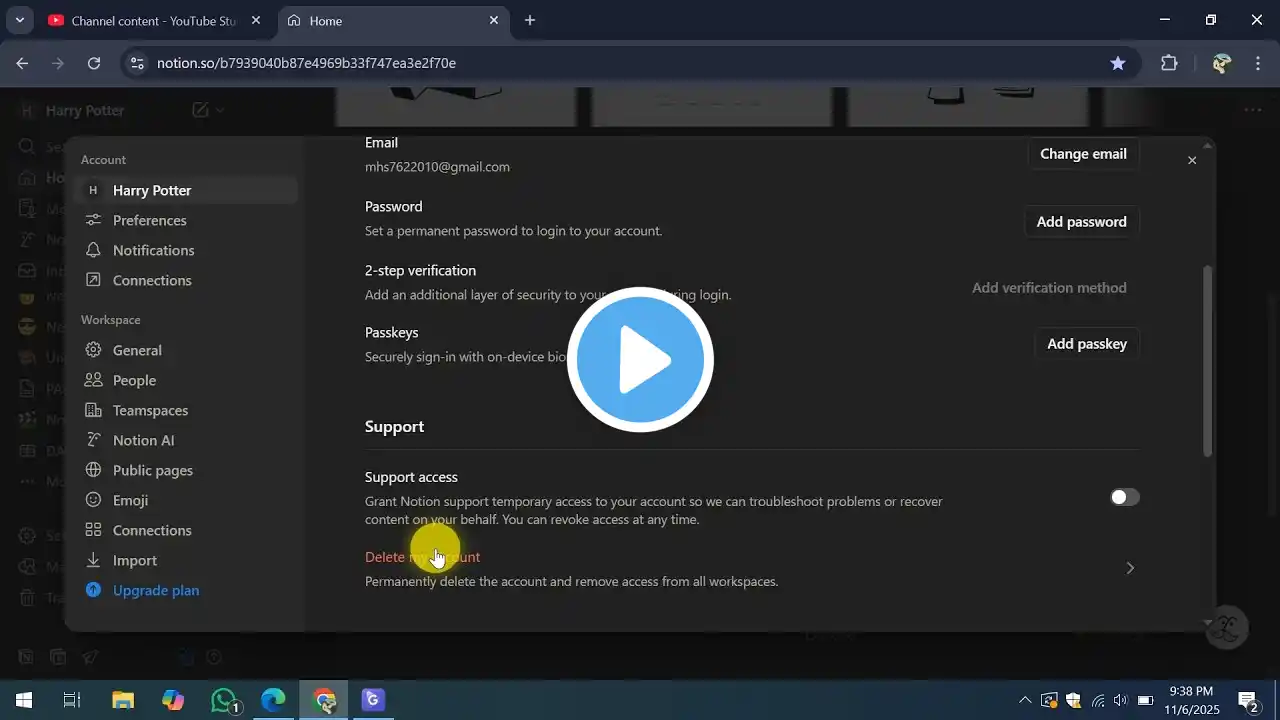
Task: Click the bookmark star icon
Action: click(1118, 63)
